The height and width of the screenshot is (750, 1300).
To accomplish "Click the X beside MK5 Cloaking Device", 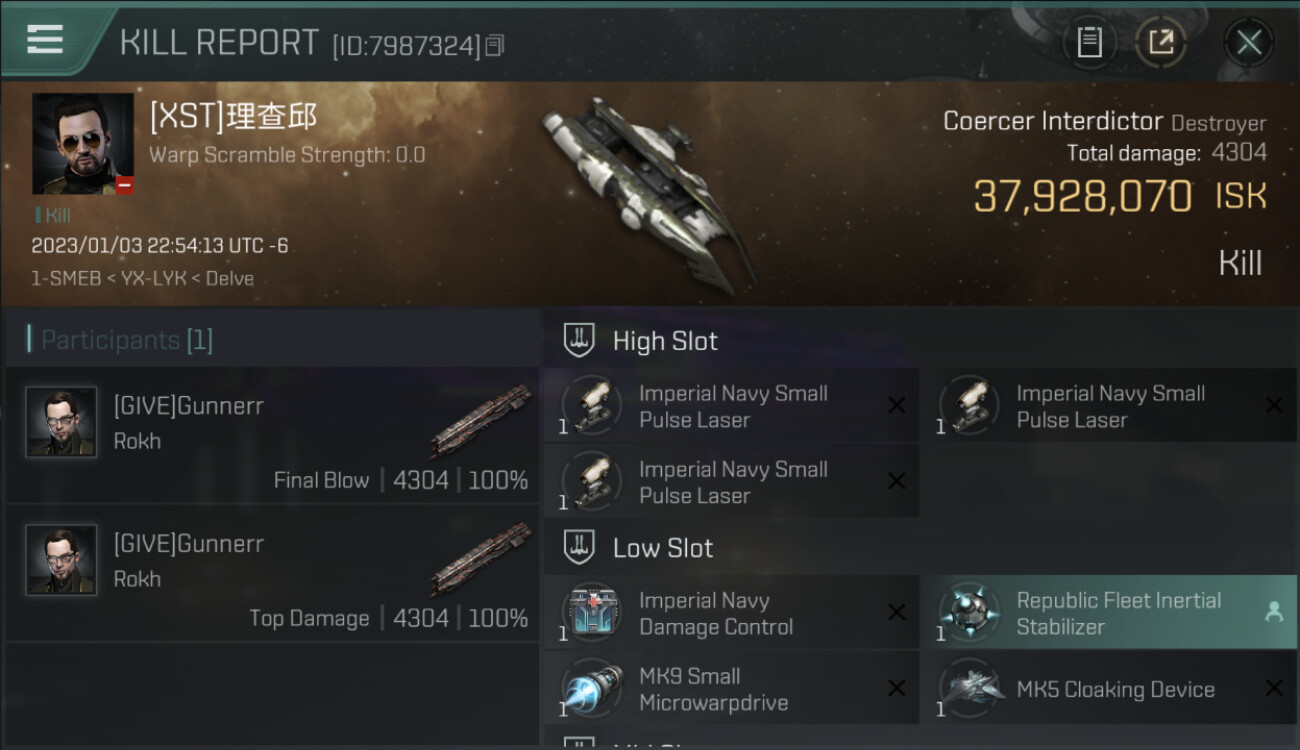I will coord(1274,688).
